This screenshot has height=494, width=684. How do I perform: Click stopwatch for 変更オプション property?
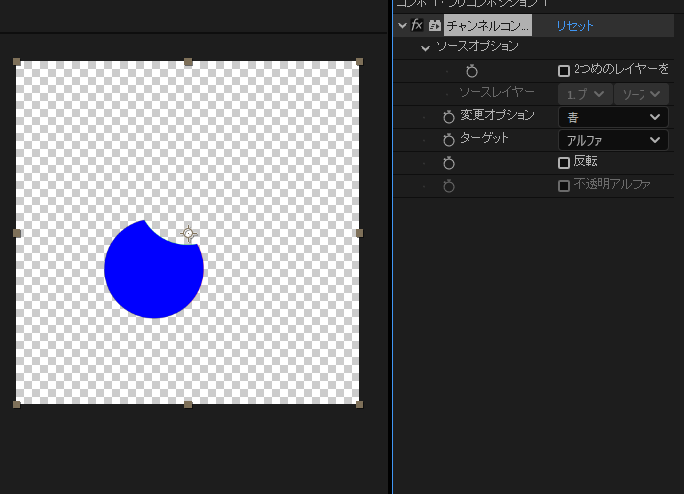(449, 117)
